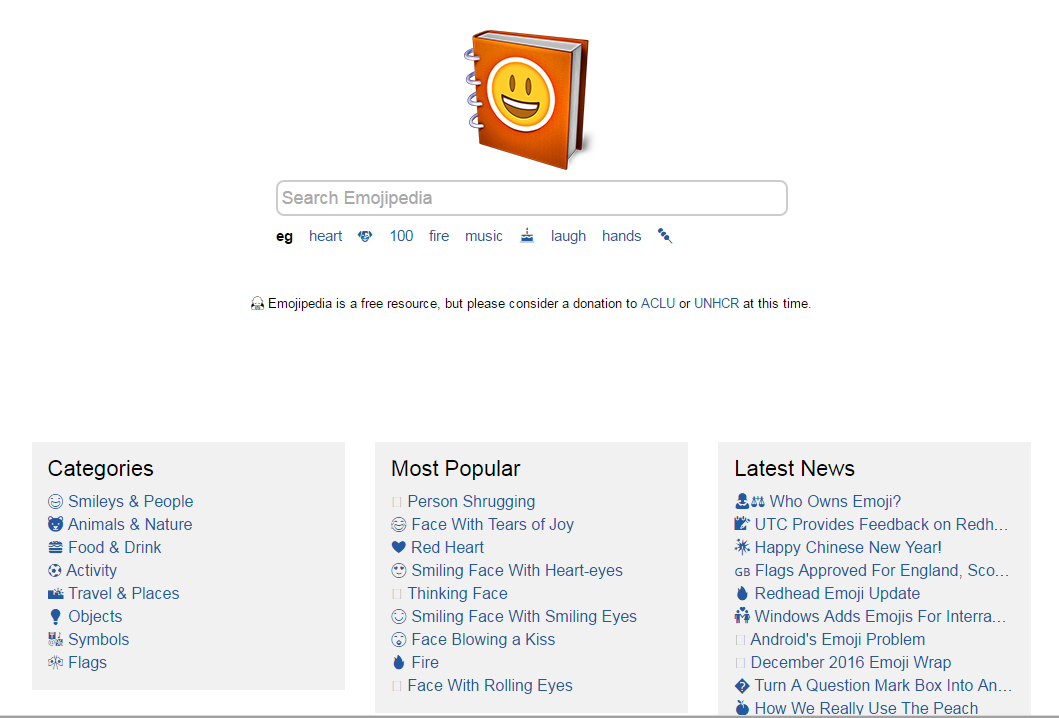Screen dimensions: 1059x718
Task: Click the red heart emoji icon
Action: 399,548
